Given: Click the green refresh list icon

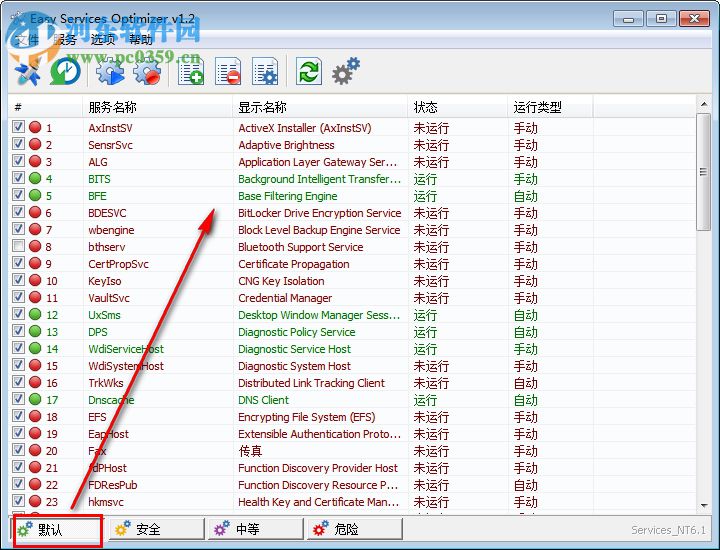Looking at the screenshot, I should coord(309,72).
